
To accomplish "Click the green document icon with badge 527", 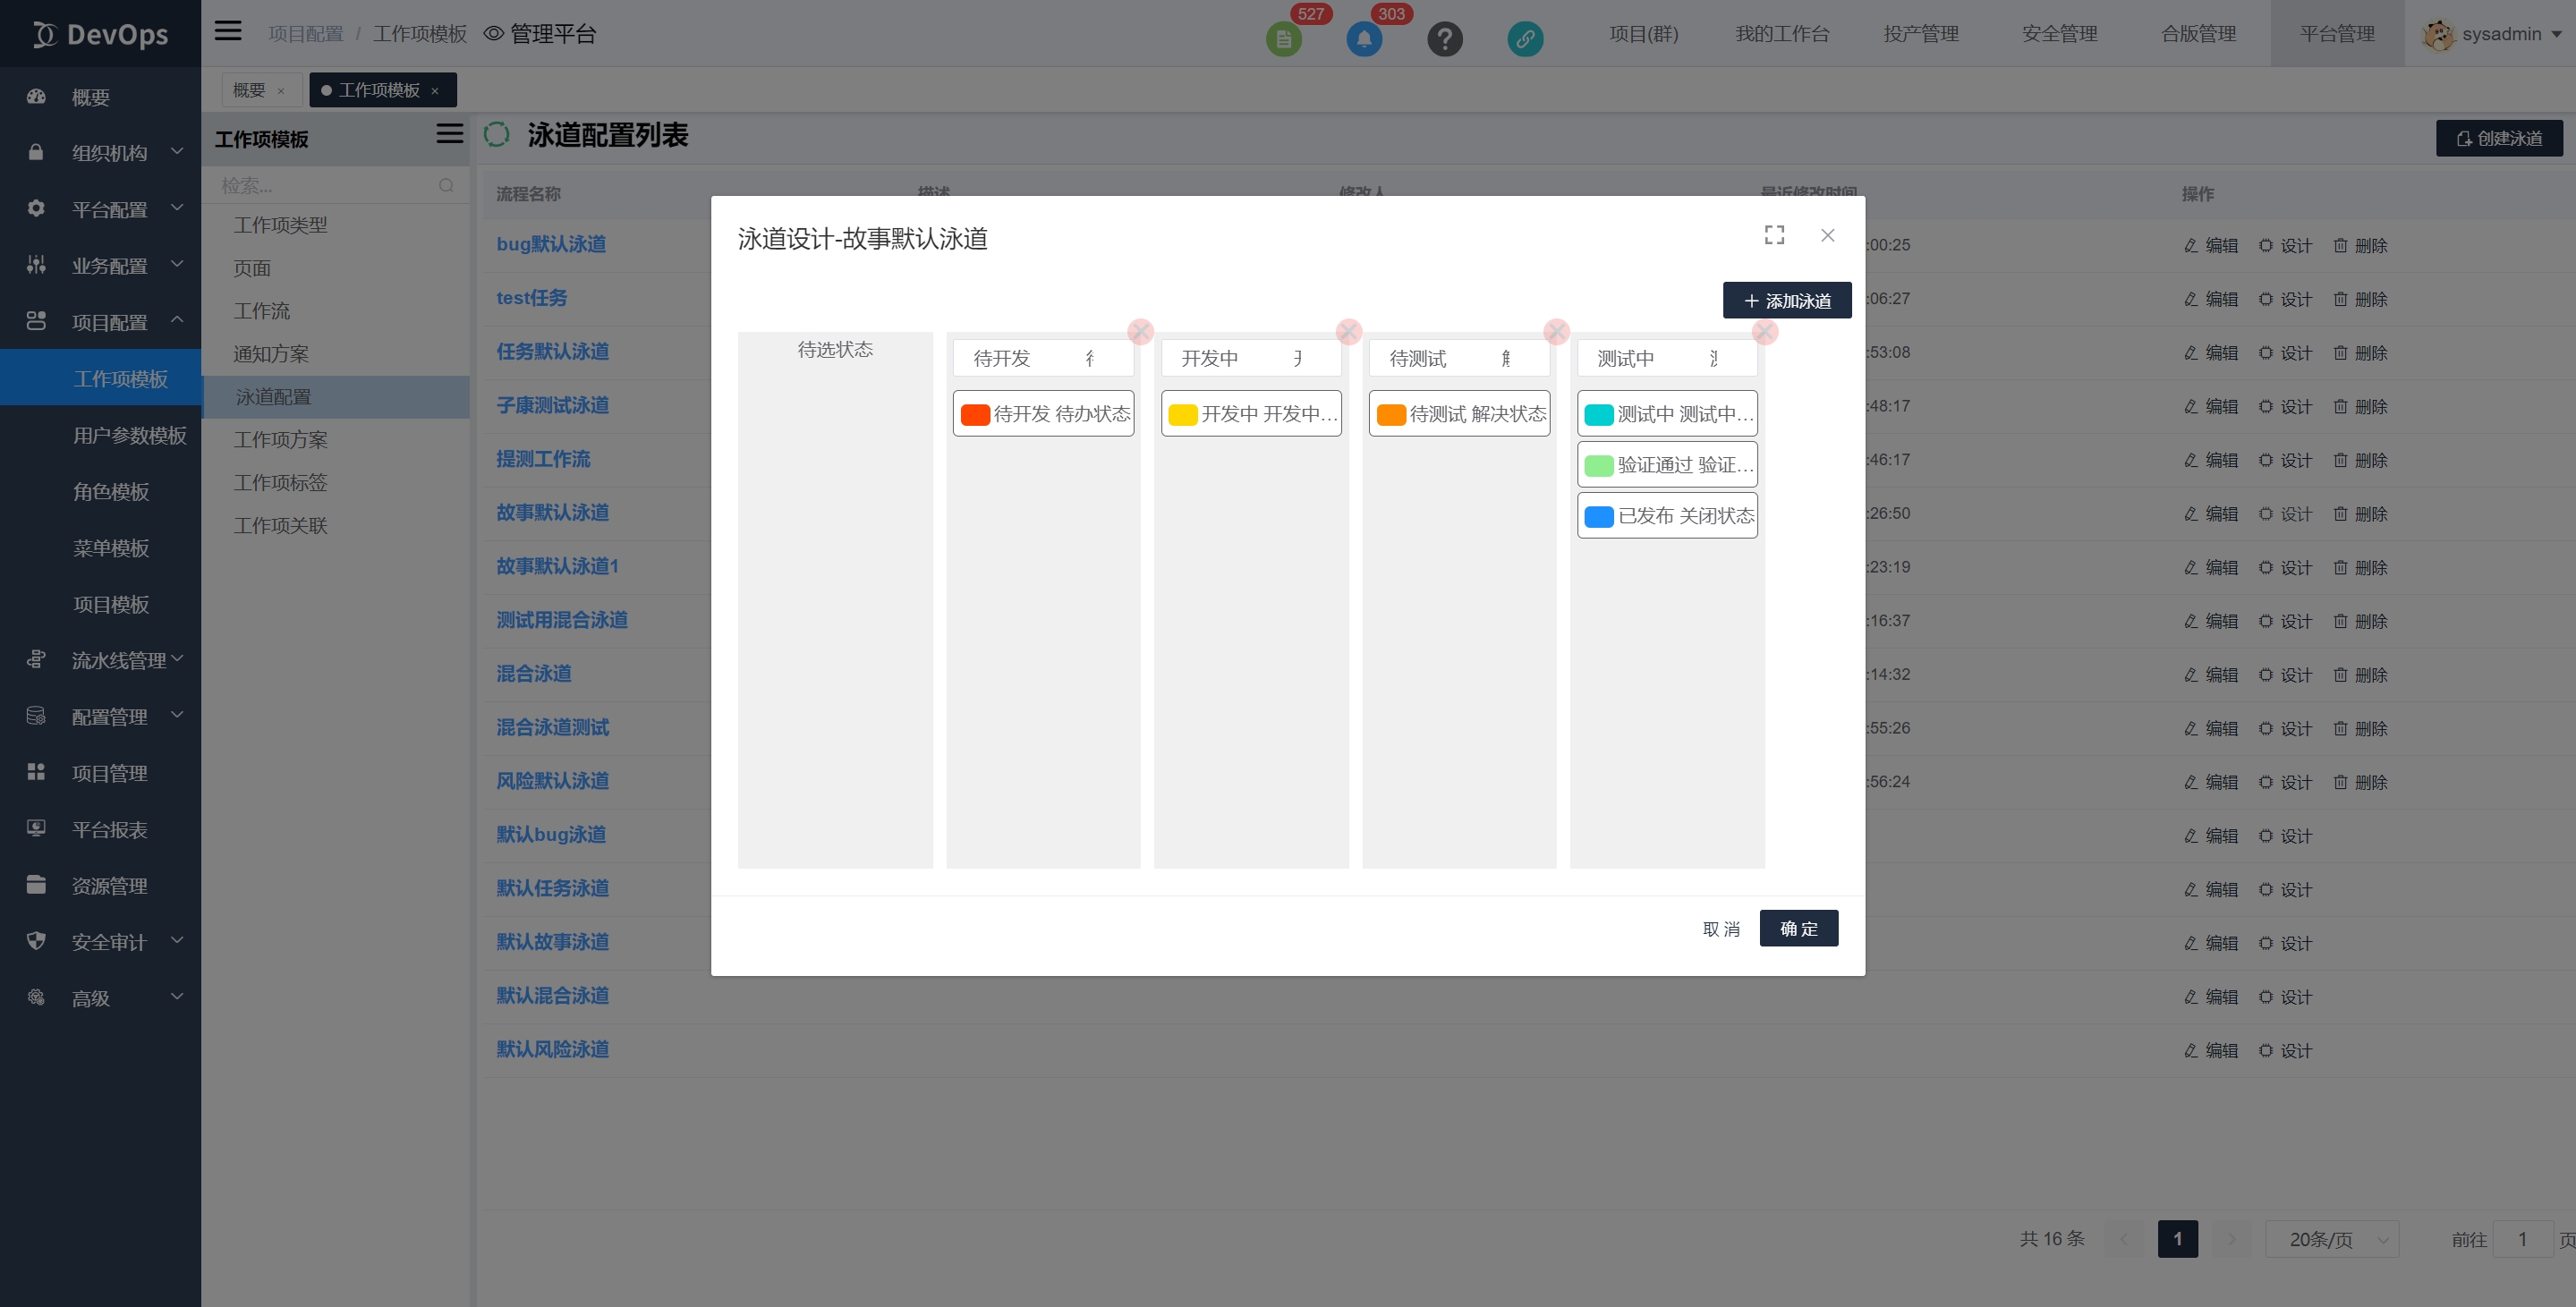I will (x=1283, y=39).
